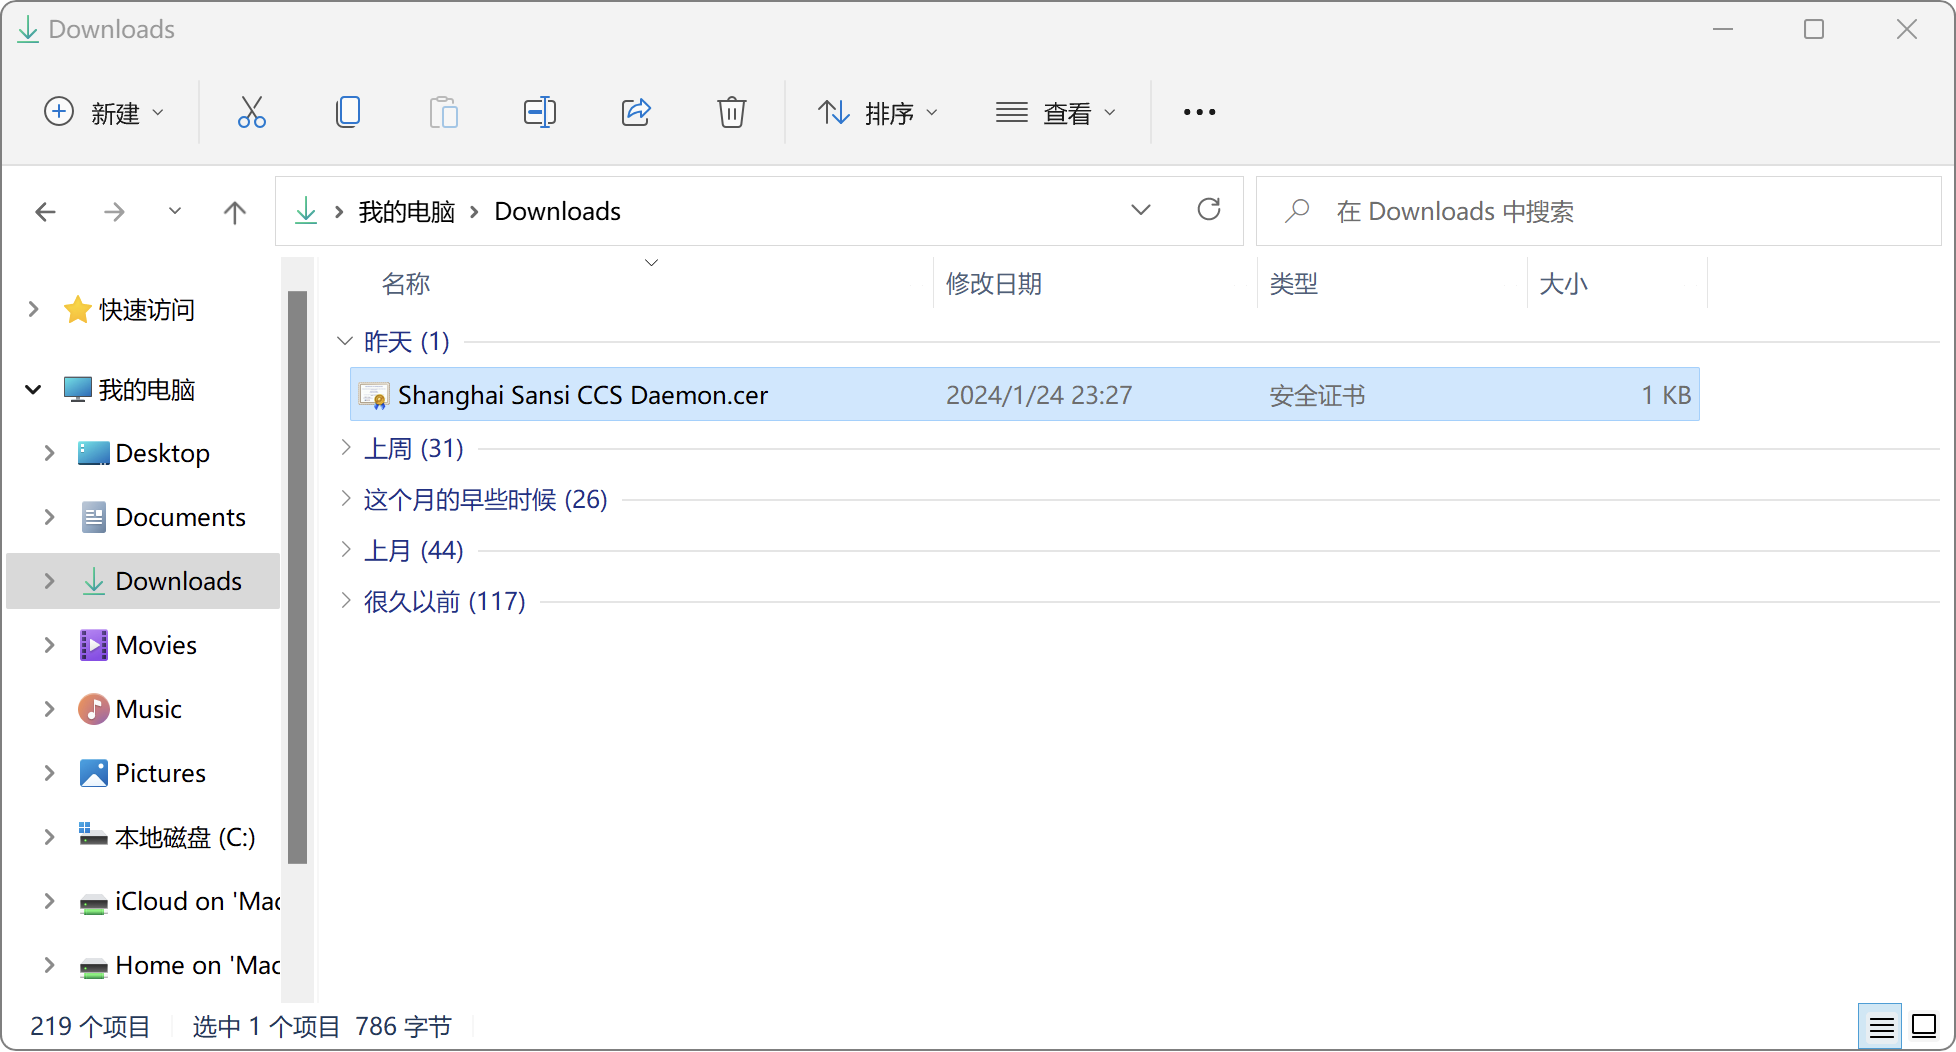The image size is (1956, 1052).
Task: Expand the iCloud on 'Mac' node chevron
Action: (49, 901)
